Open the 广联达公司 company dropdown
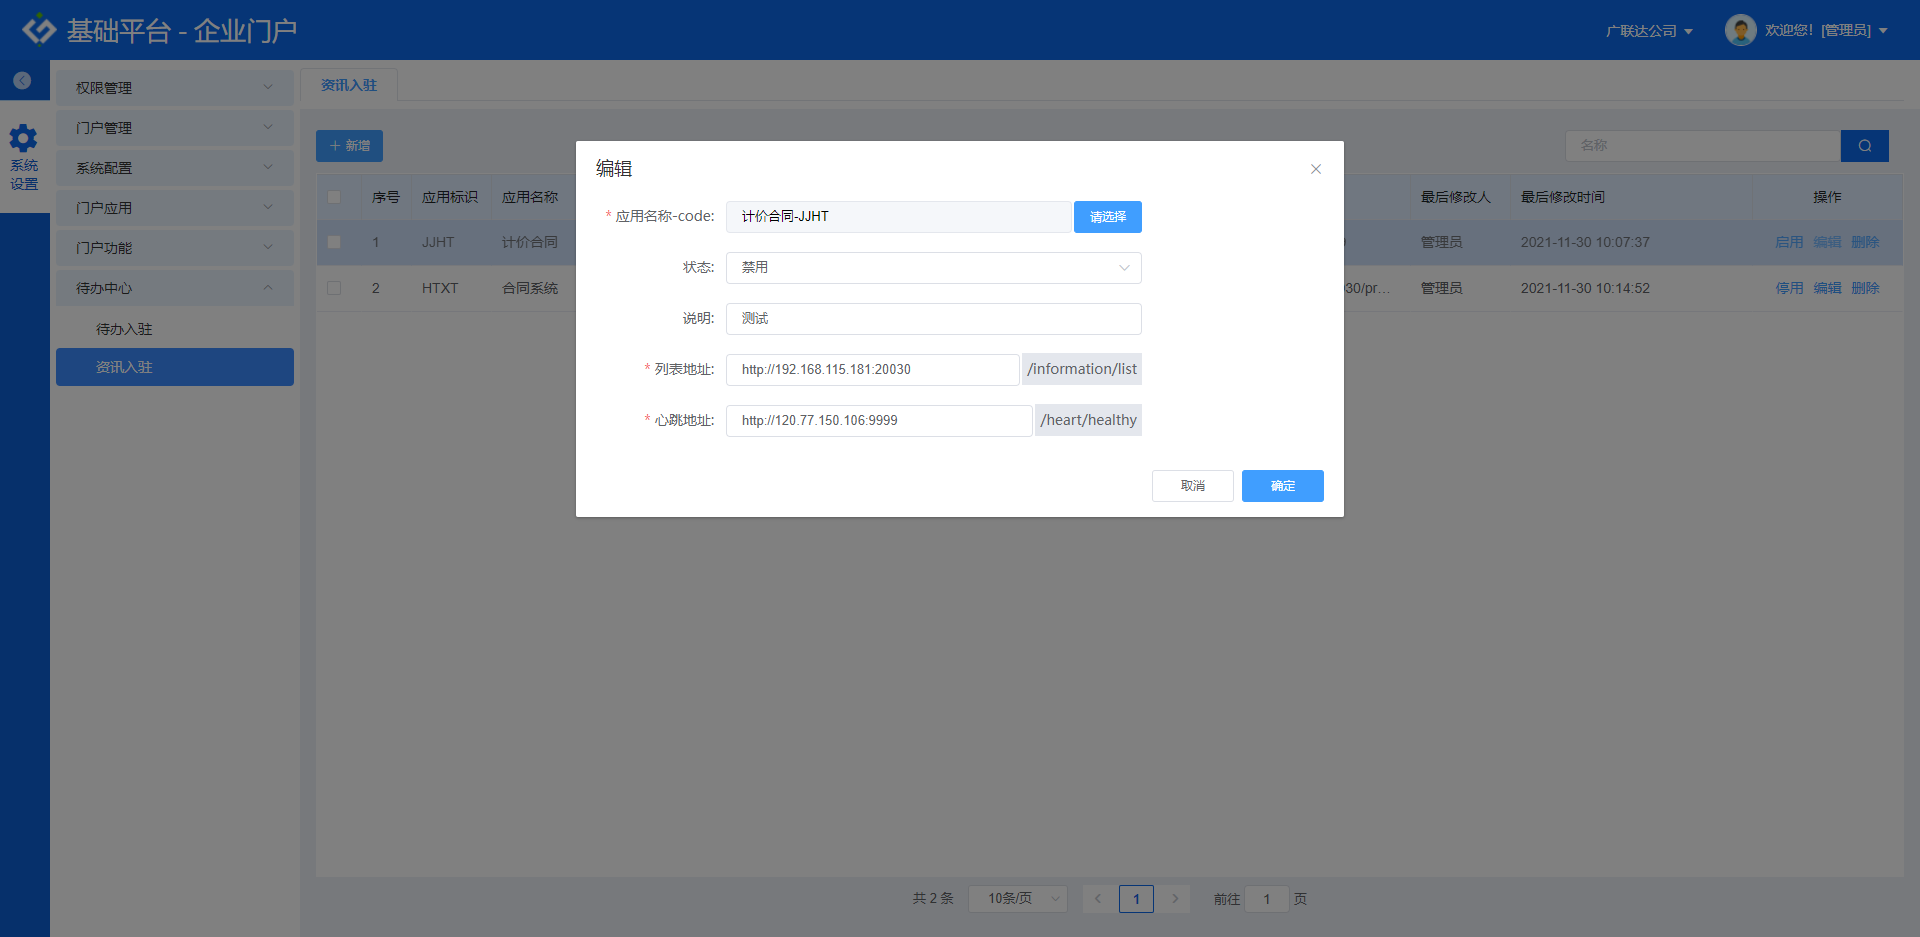This screenshot has width=1920, height=937. [1648, 31]
